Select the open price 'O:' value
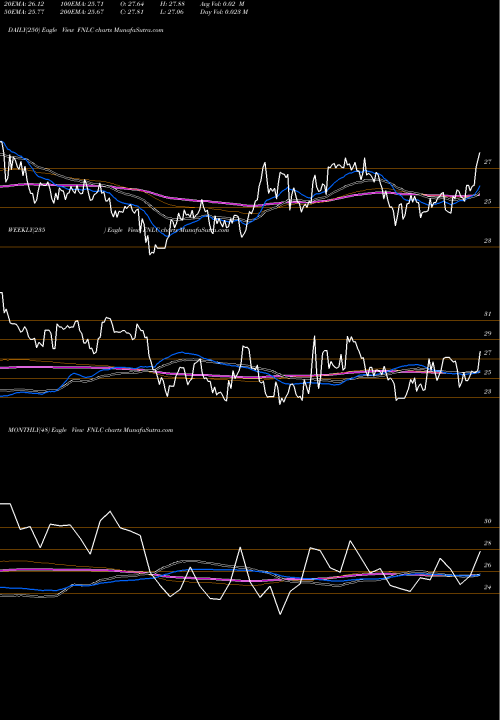The image size is (500, 720). tap(132, 4)
